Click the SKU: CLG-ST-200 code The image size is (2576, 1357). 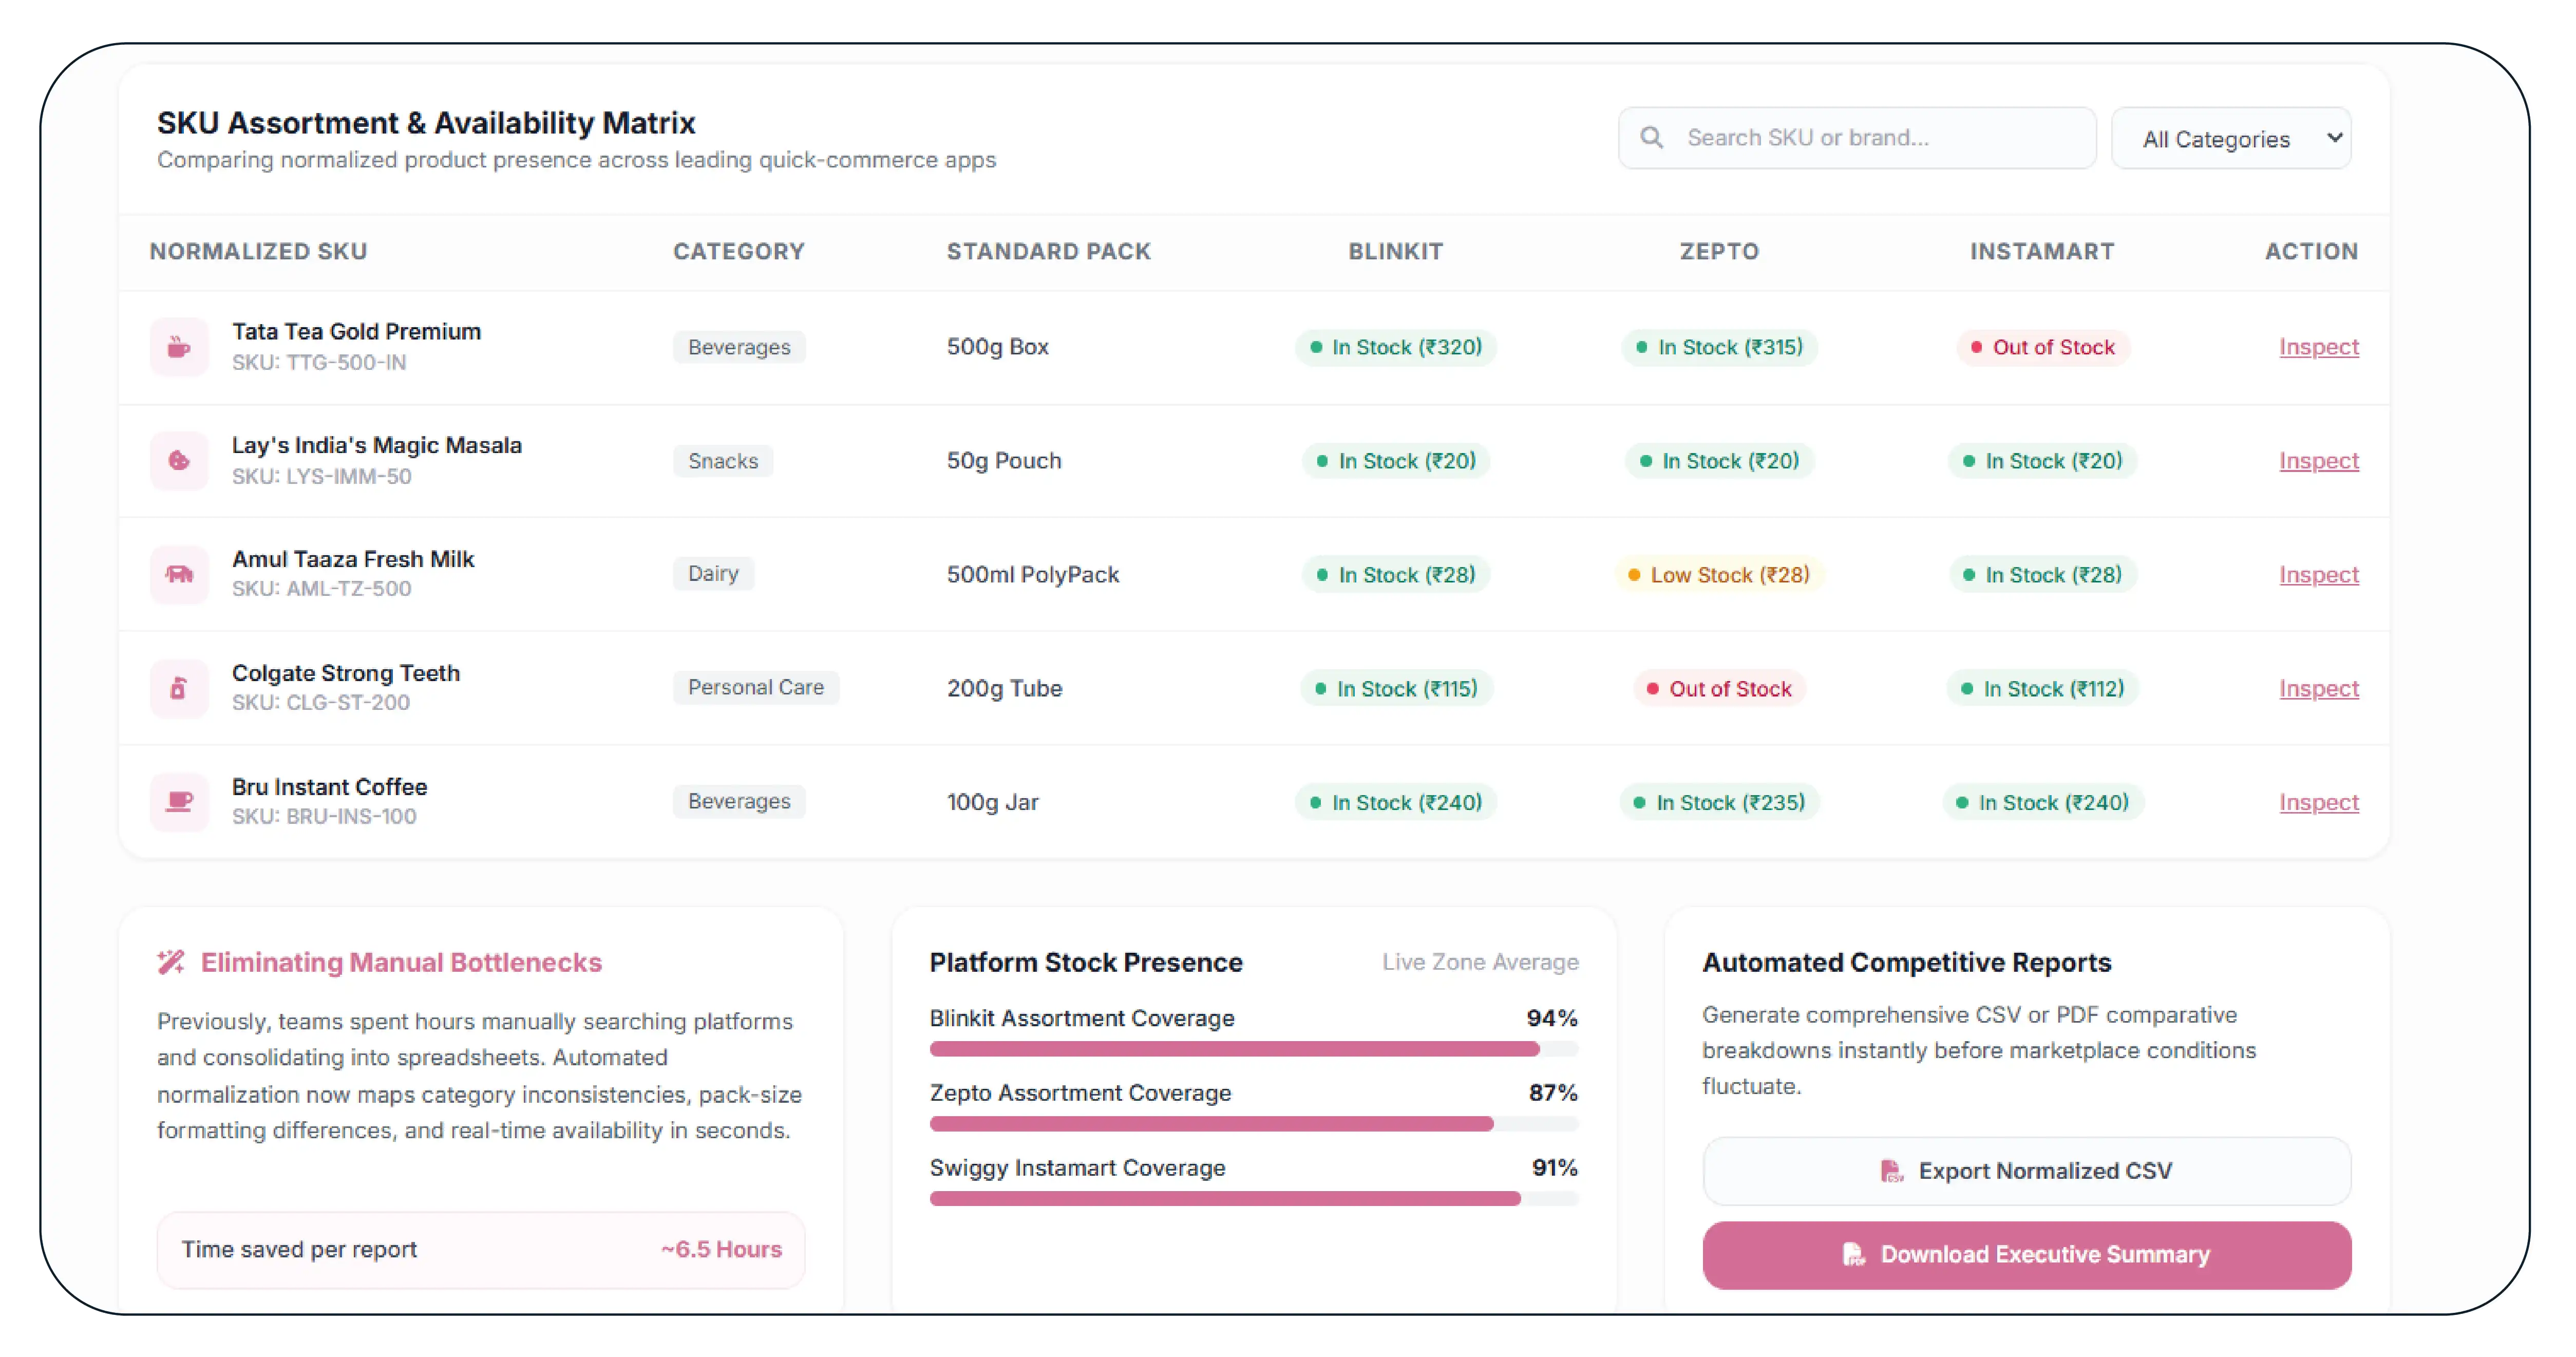(x=321, y=703)
